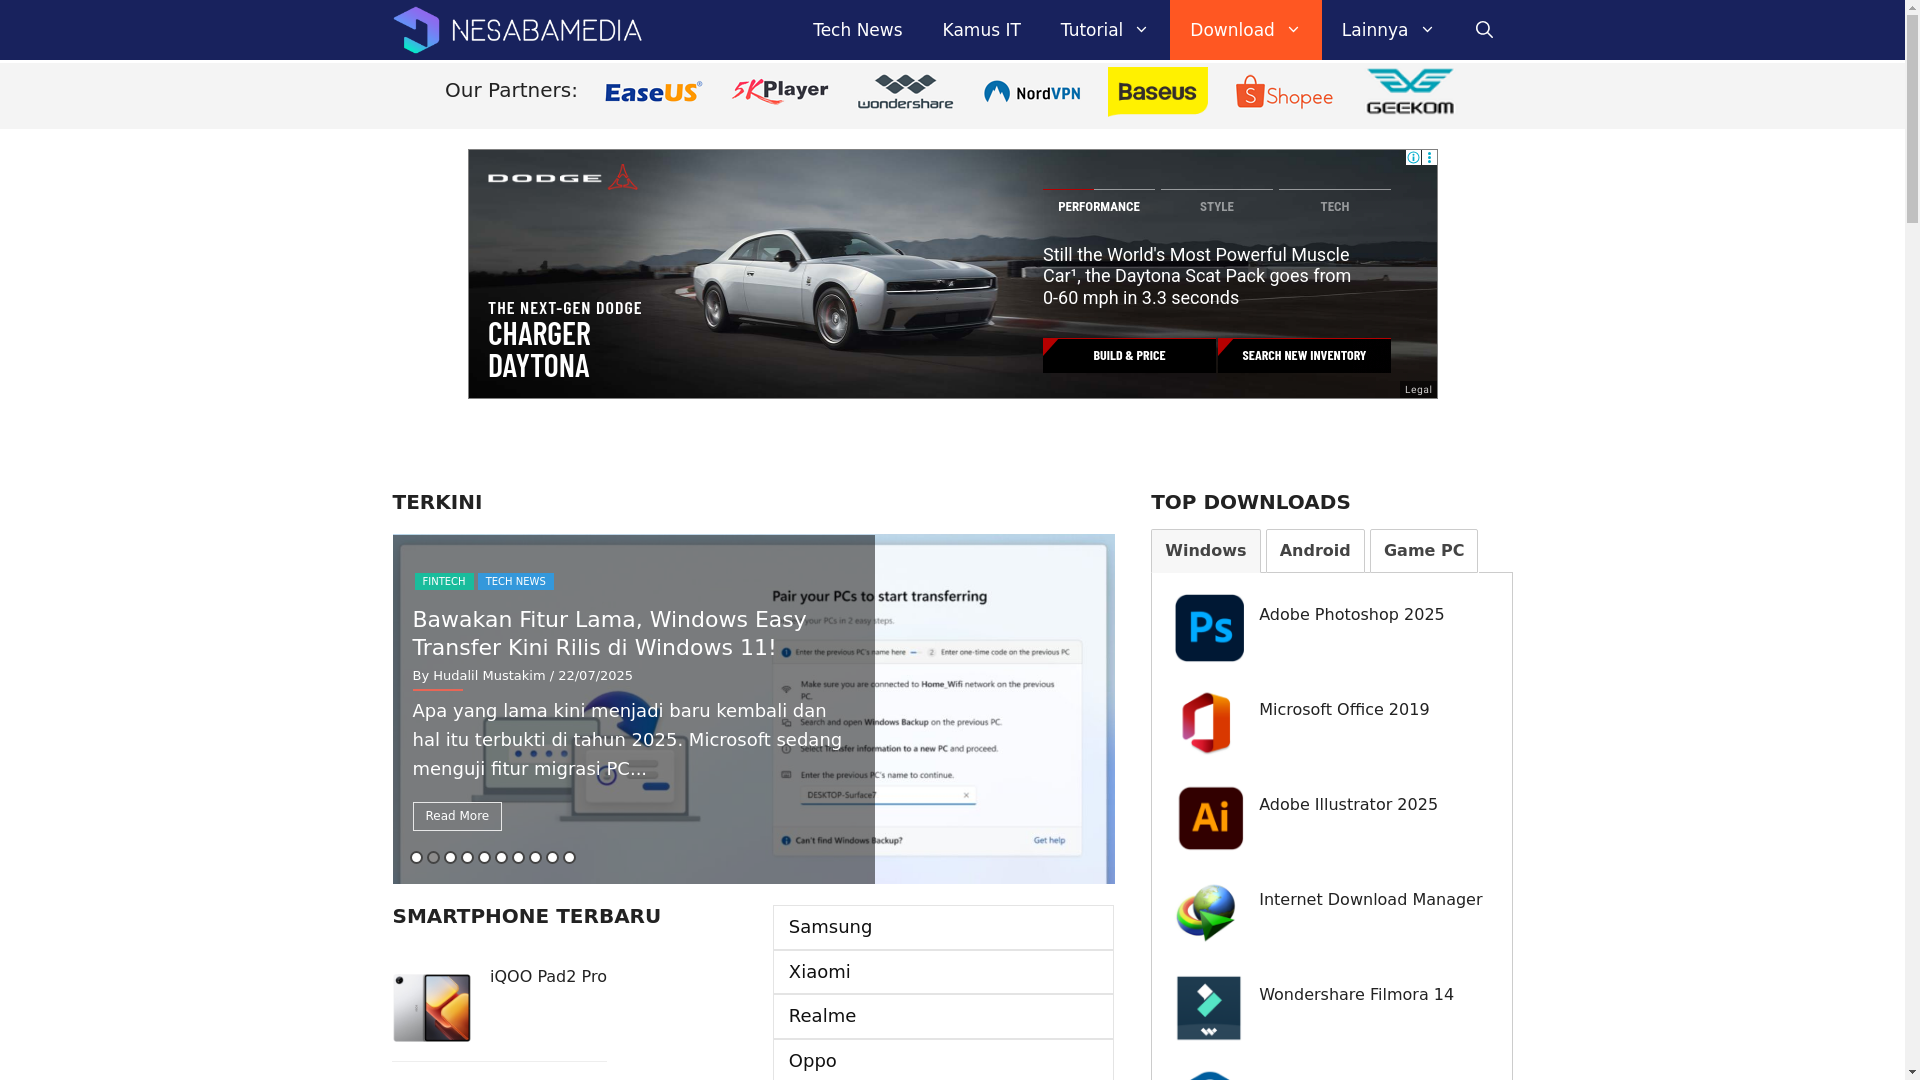Open the search icon in navigation bar
Screen dimensions: 1920x1080
click(1484, 30)
